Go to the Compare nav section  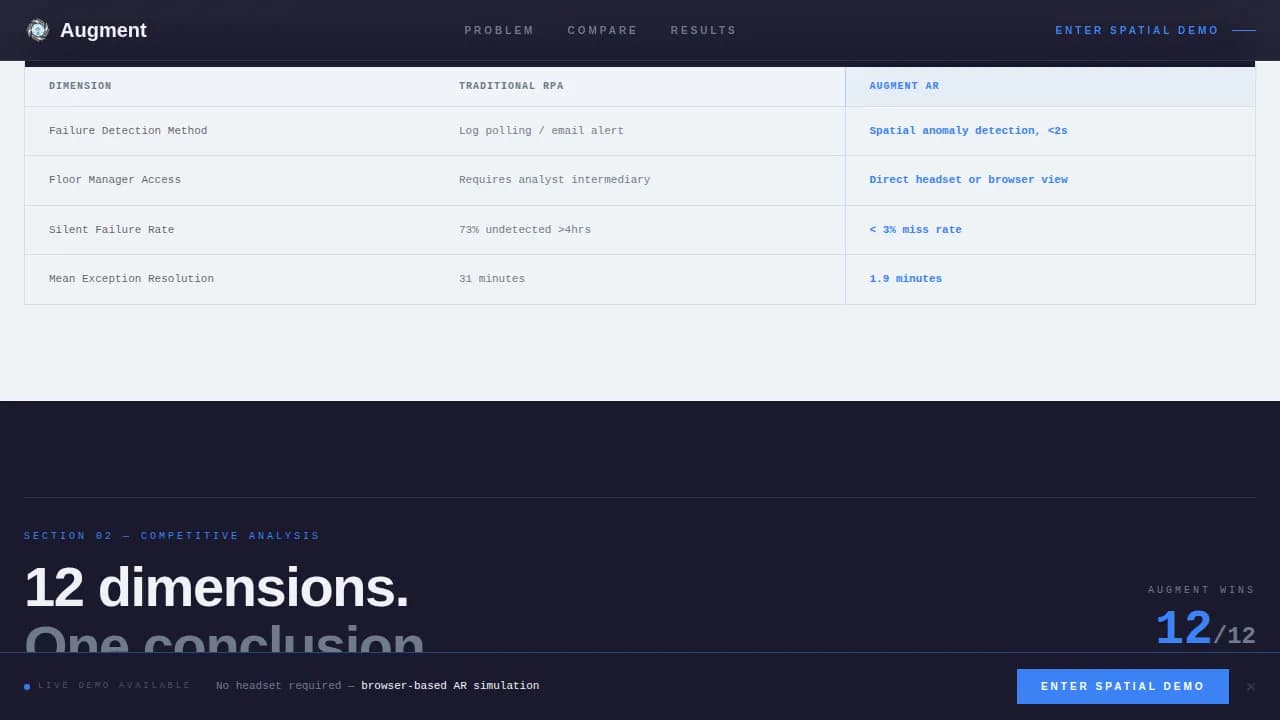(x=602, y=30)
